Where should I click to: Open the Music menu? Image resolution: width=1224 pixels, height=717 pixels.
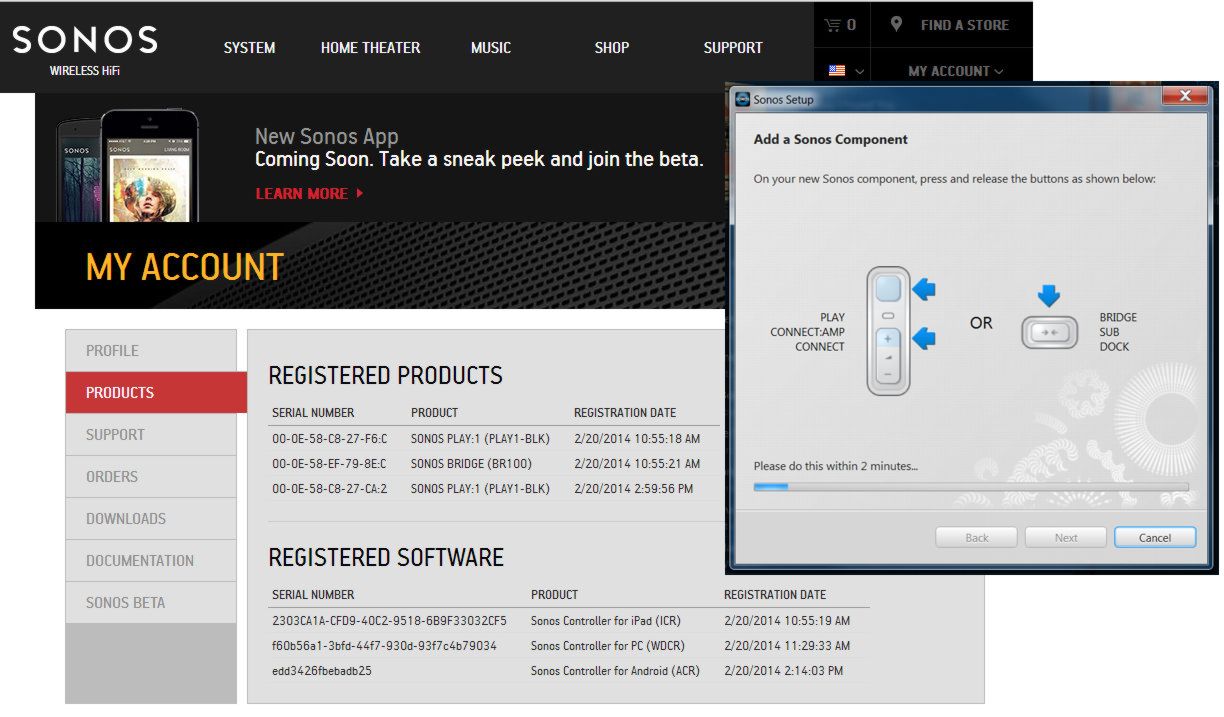coord(491,47)
